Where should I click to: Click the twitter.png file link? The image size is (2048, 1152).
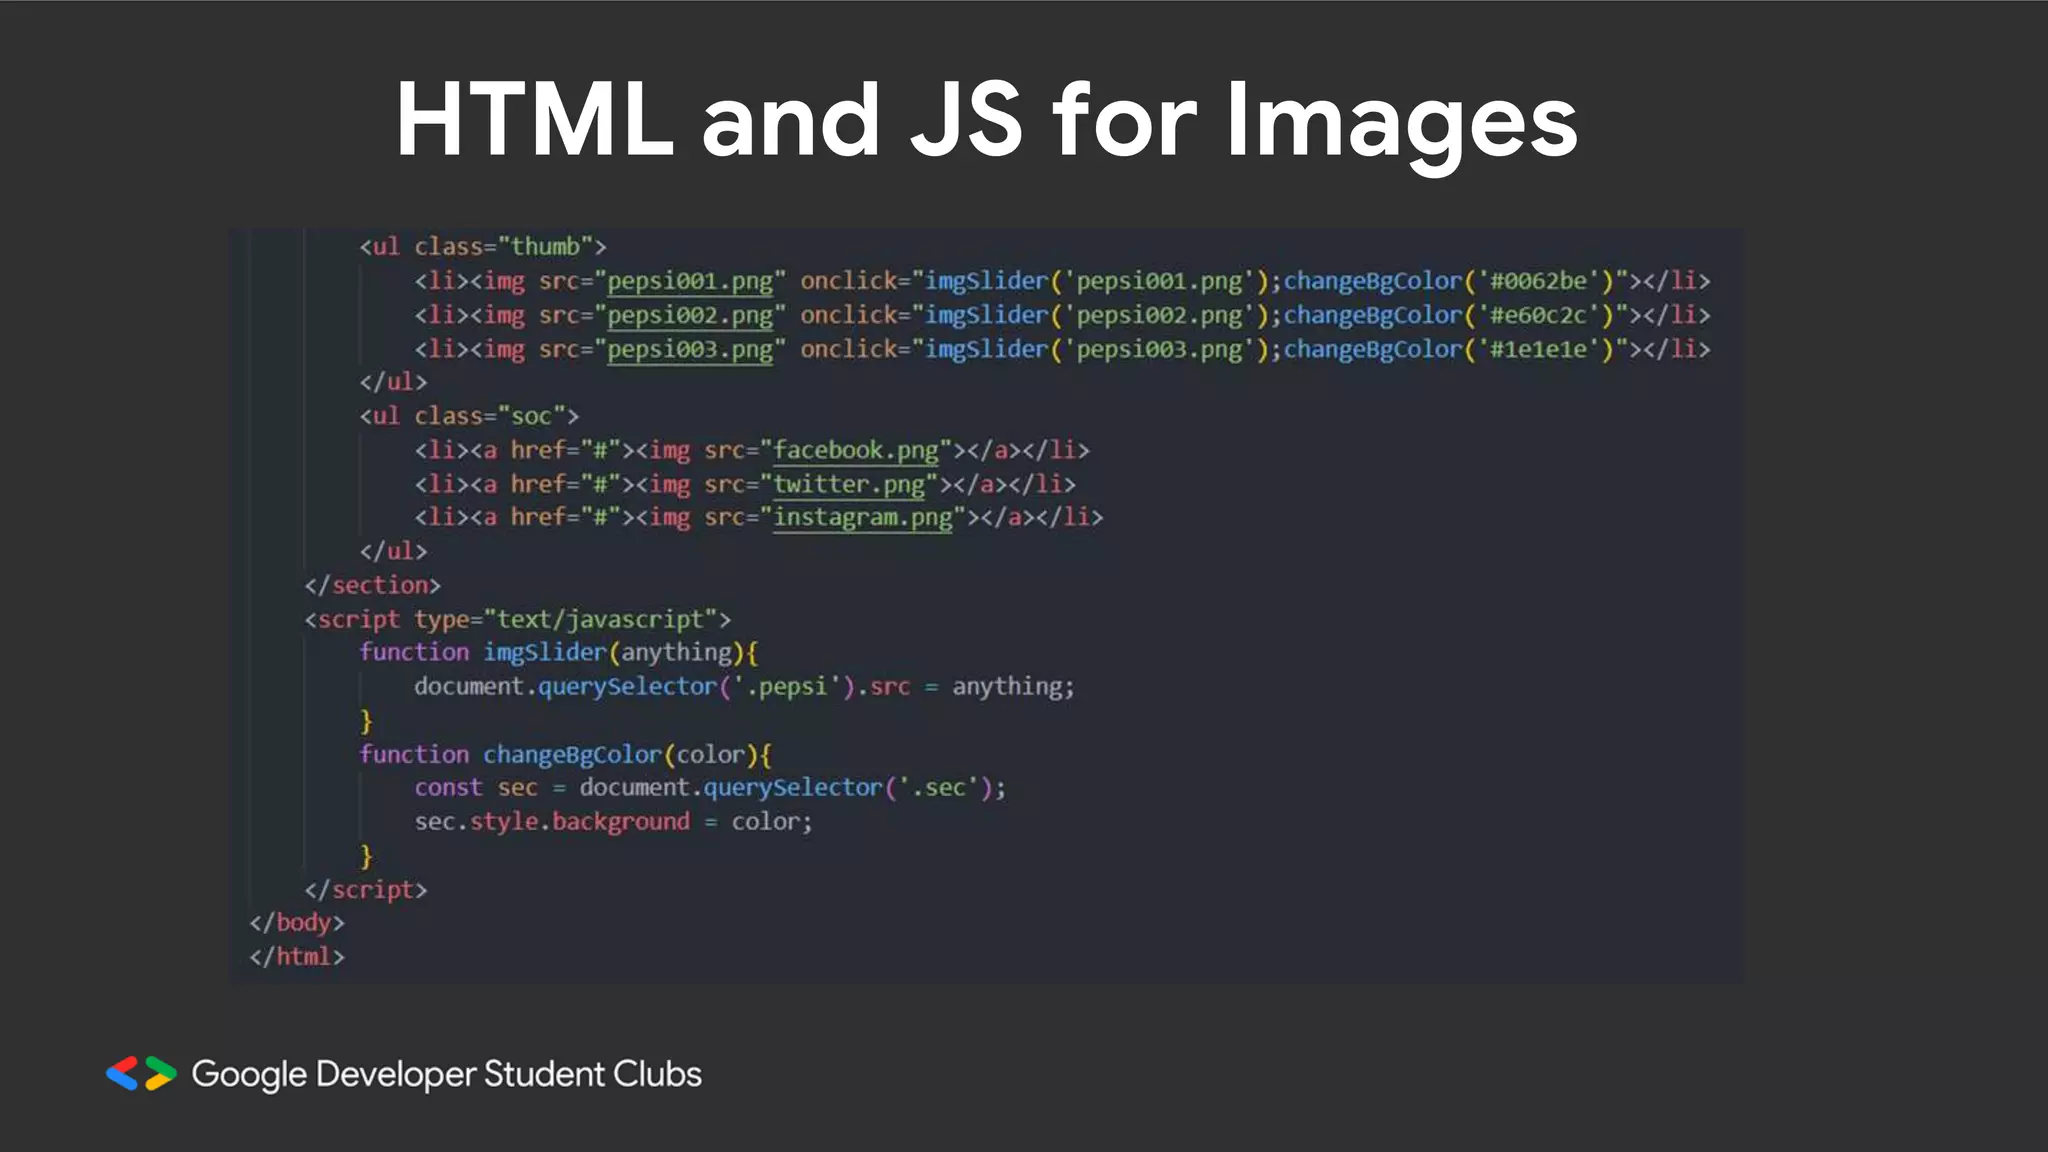849,484
